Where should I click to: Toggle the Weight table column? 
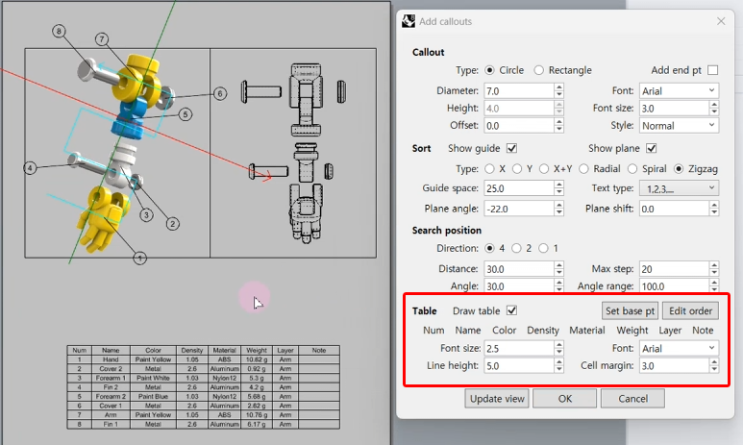tap(632, 330)
